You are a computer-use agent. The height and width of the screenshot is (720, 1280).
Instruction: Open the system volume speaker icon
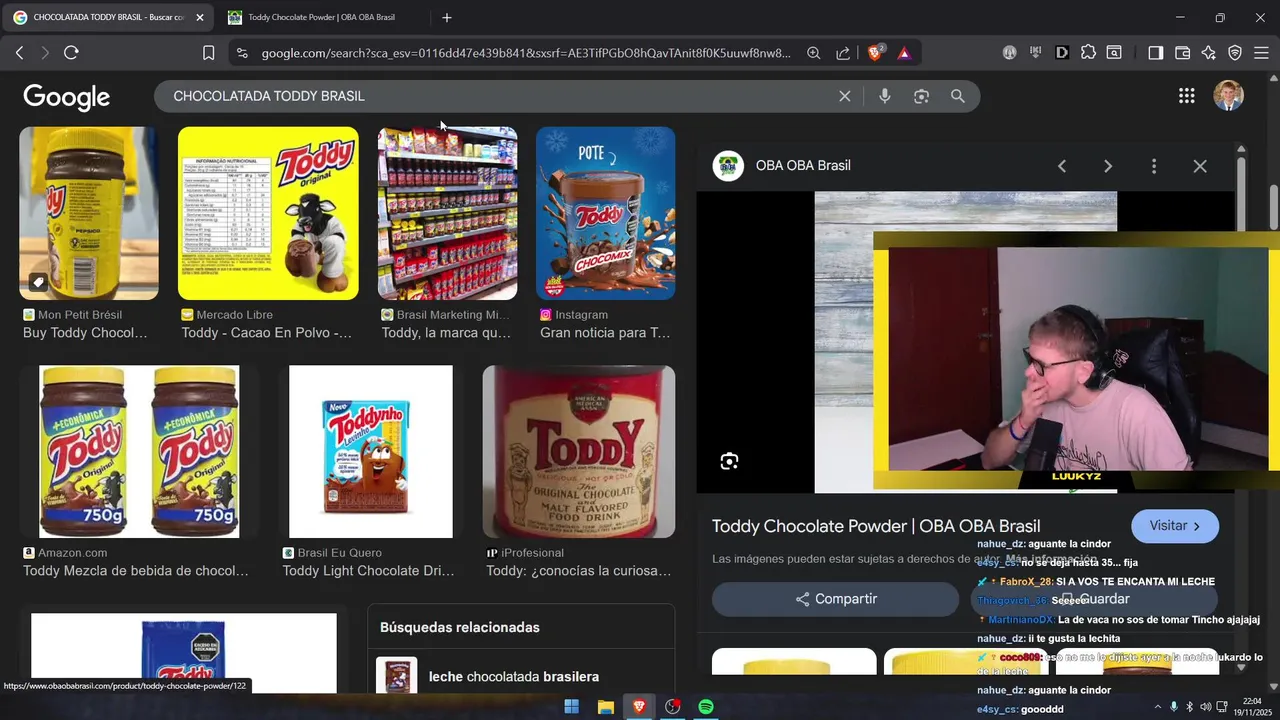point(1205,707)
